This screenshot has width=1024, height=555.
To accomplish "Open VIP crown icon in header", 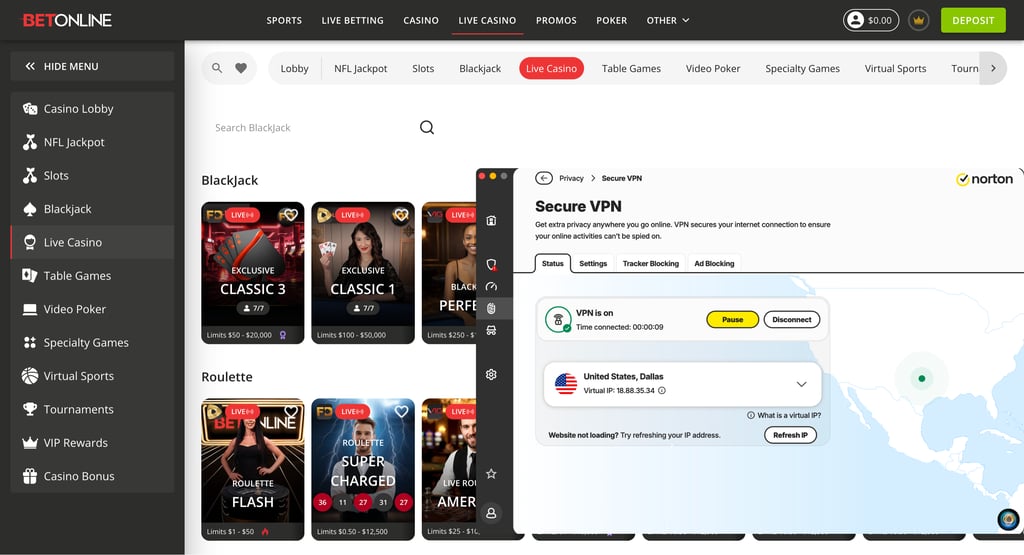I will tap(918, 20).
